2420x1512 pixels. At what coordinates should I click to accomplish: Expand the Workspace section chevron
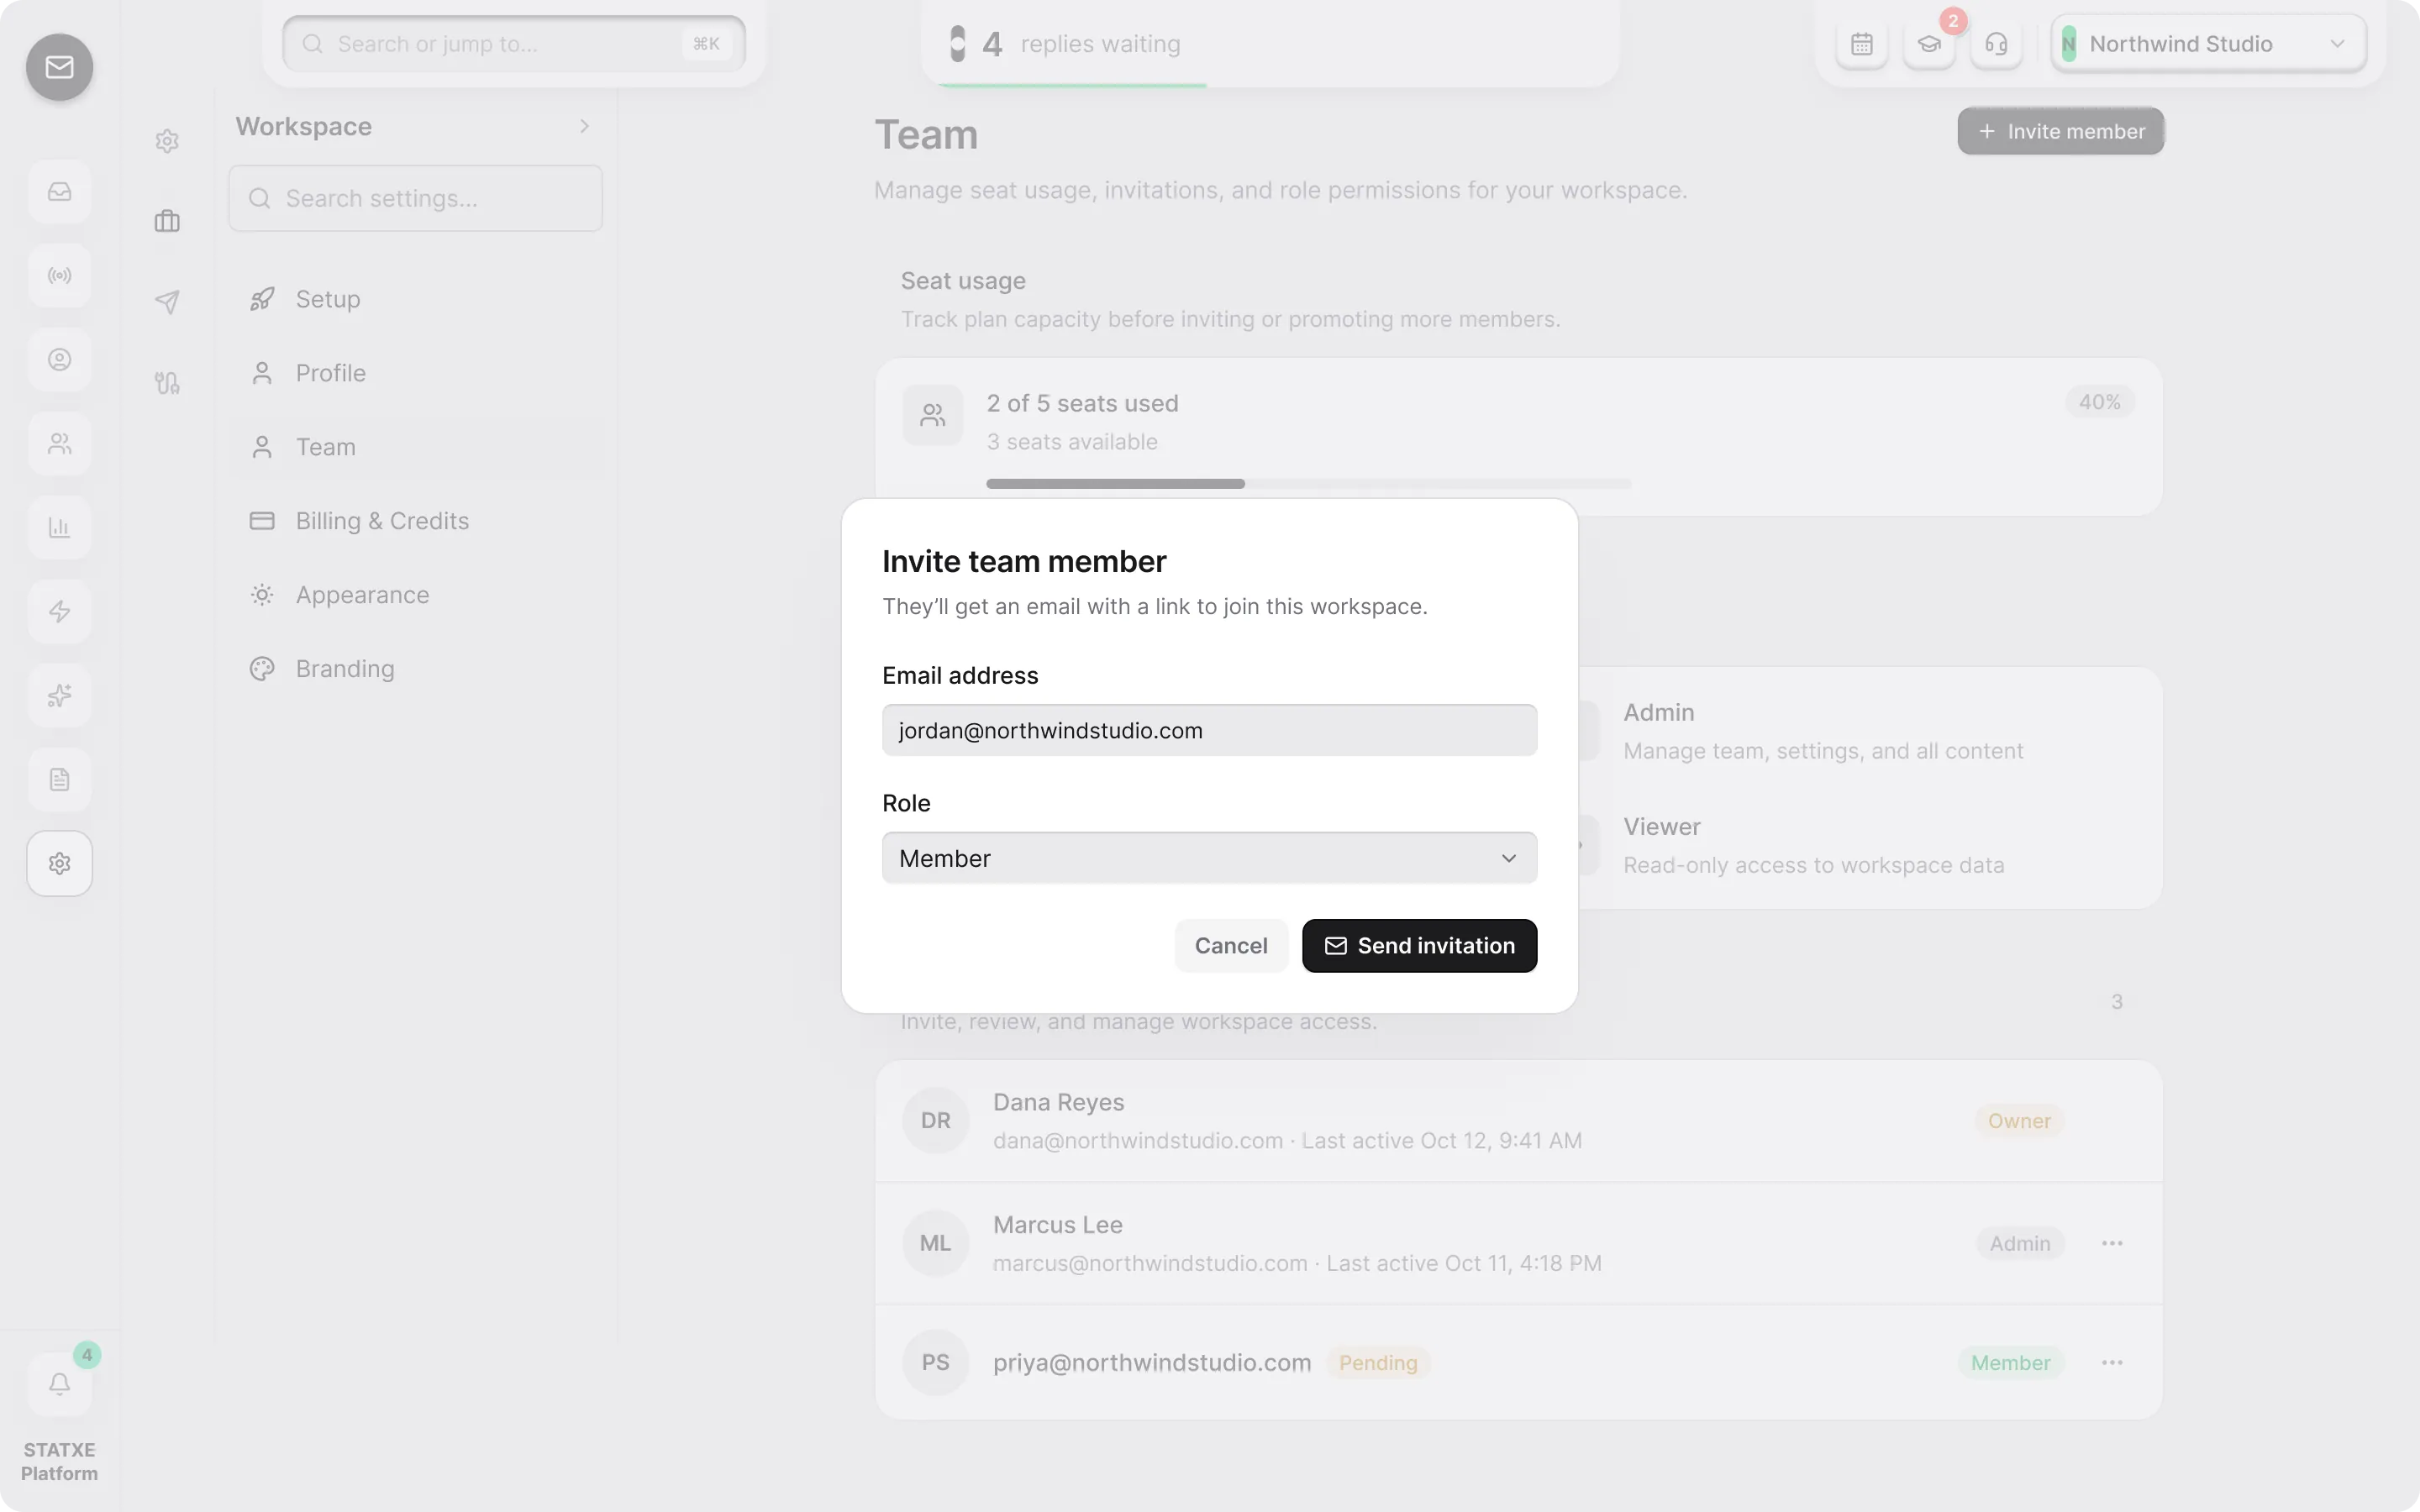[x=584, y=126]
